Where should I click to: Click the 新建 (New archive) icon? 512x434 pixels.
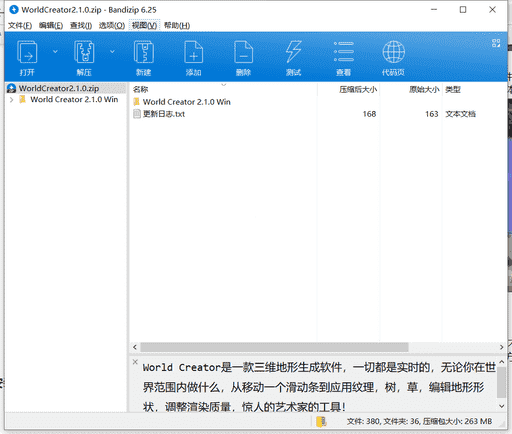(144, 52)
